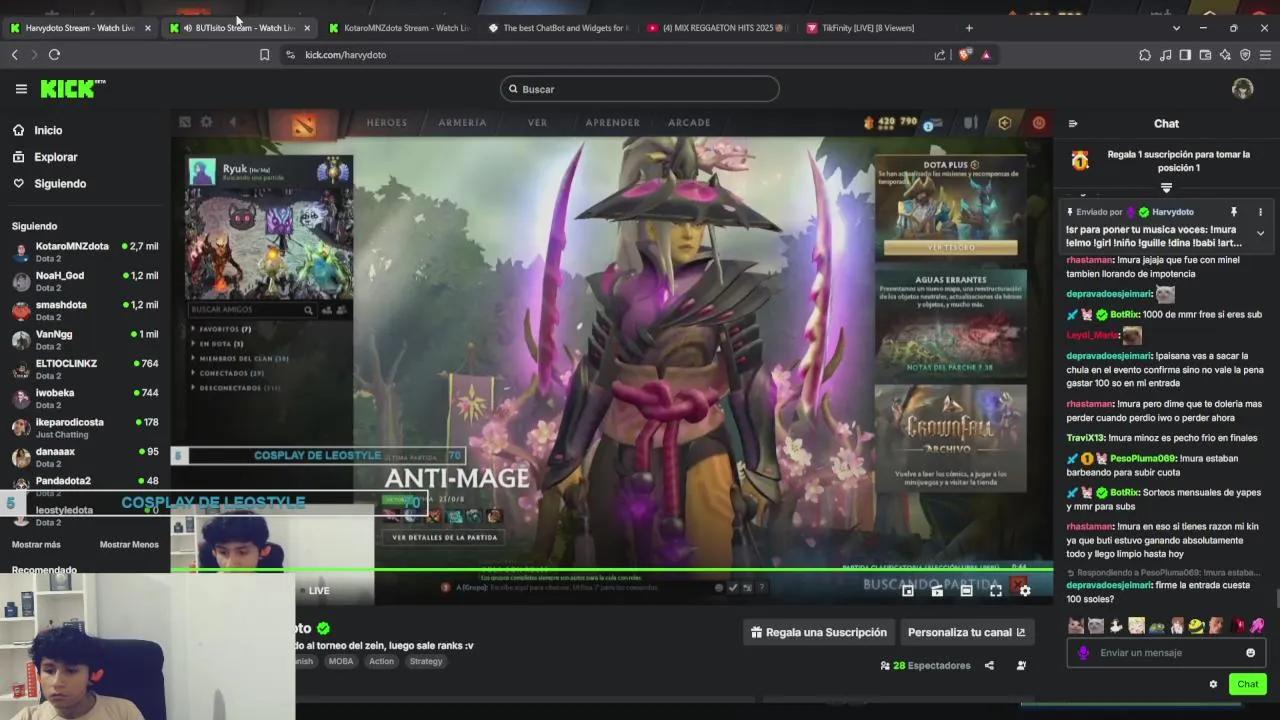Focus the Buscar search field
The height and width of the screenshot is (720, 1280).
pos(639,89)
